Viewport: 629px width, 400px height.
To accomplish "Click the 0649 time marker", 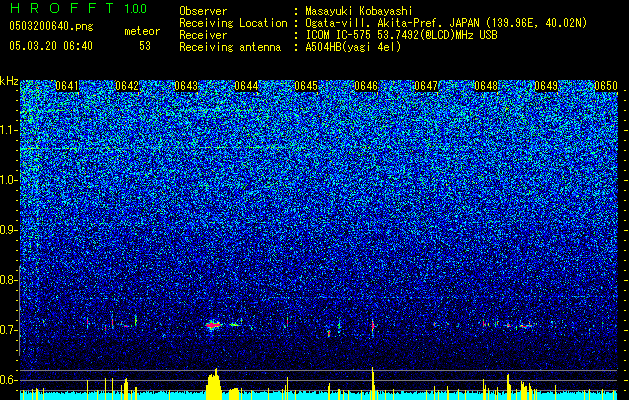I will click(x=546, y=86).
